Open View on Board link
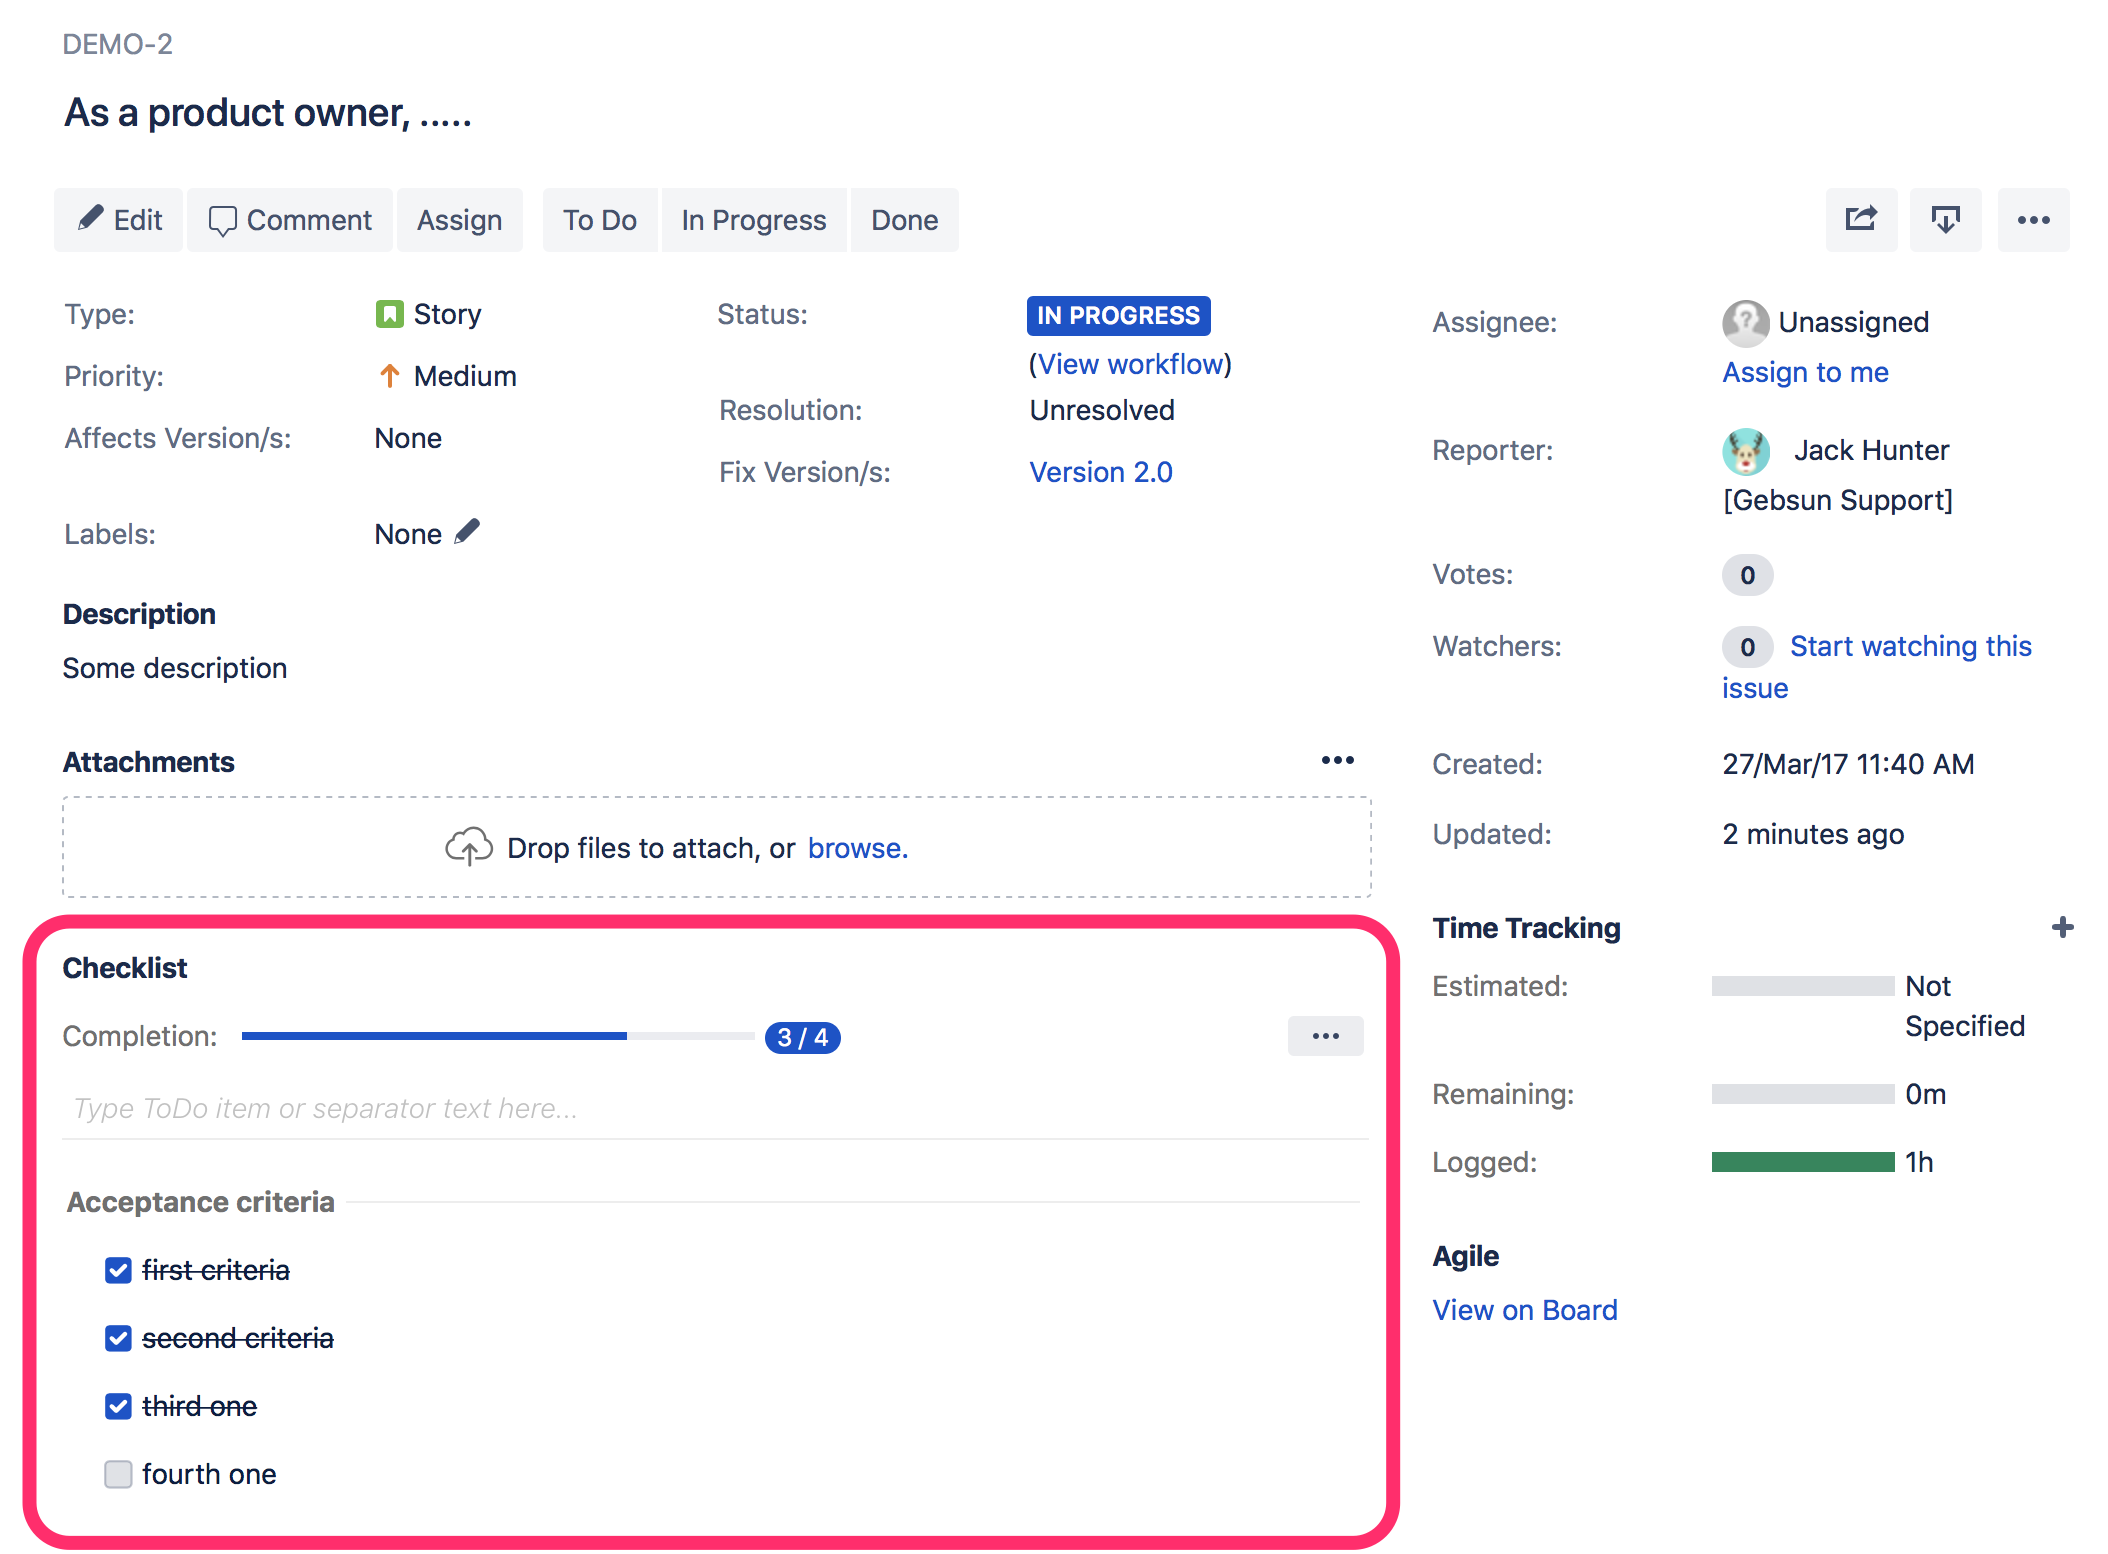This screenshot has height=1554, width=2108. [x=1524, y=1309]
